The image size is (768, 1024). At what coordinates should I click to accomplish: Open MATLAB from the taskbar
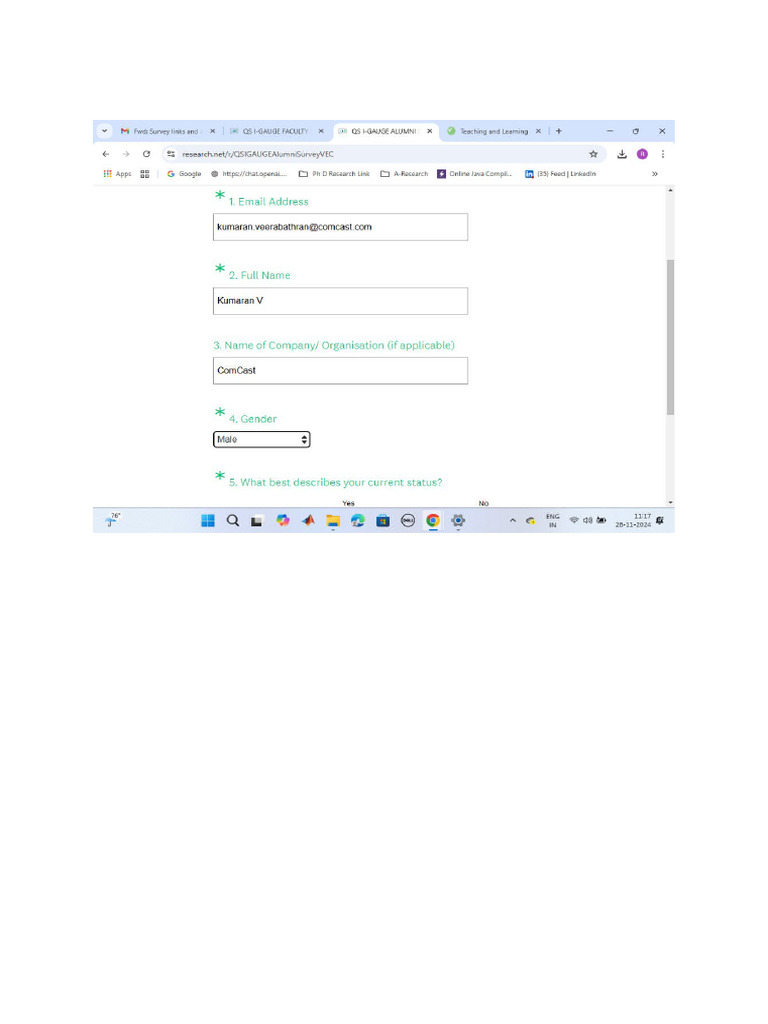(x=308, y=520)
